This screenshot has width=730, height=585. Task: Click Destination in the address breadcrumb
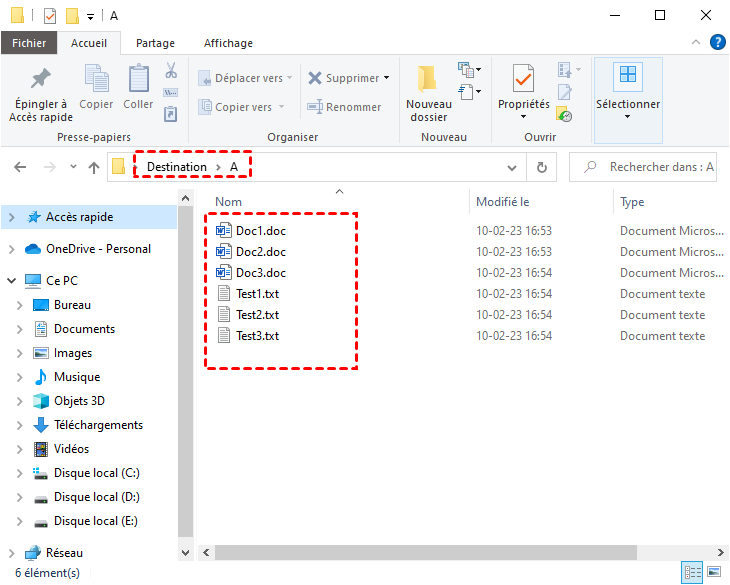pos(176,167)
